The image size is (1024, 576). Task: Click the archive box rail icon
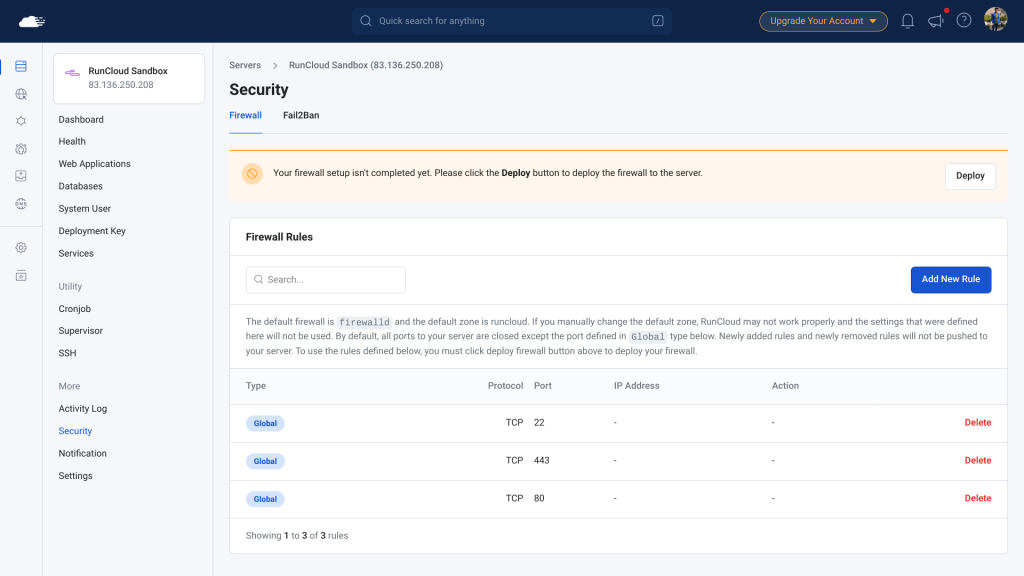pos(21,276)
